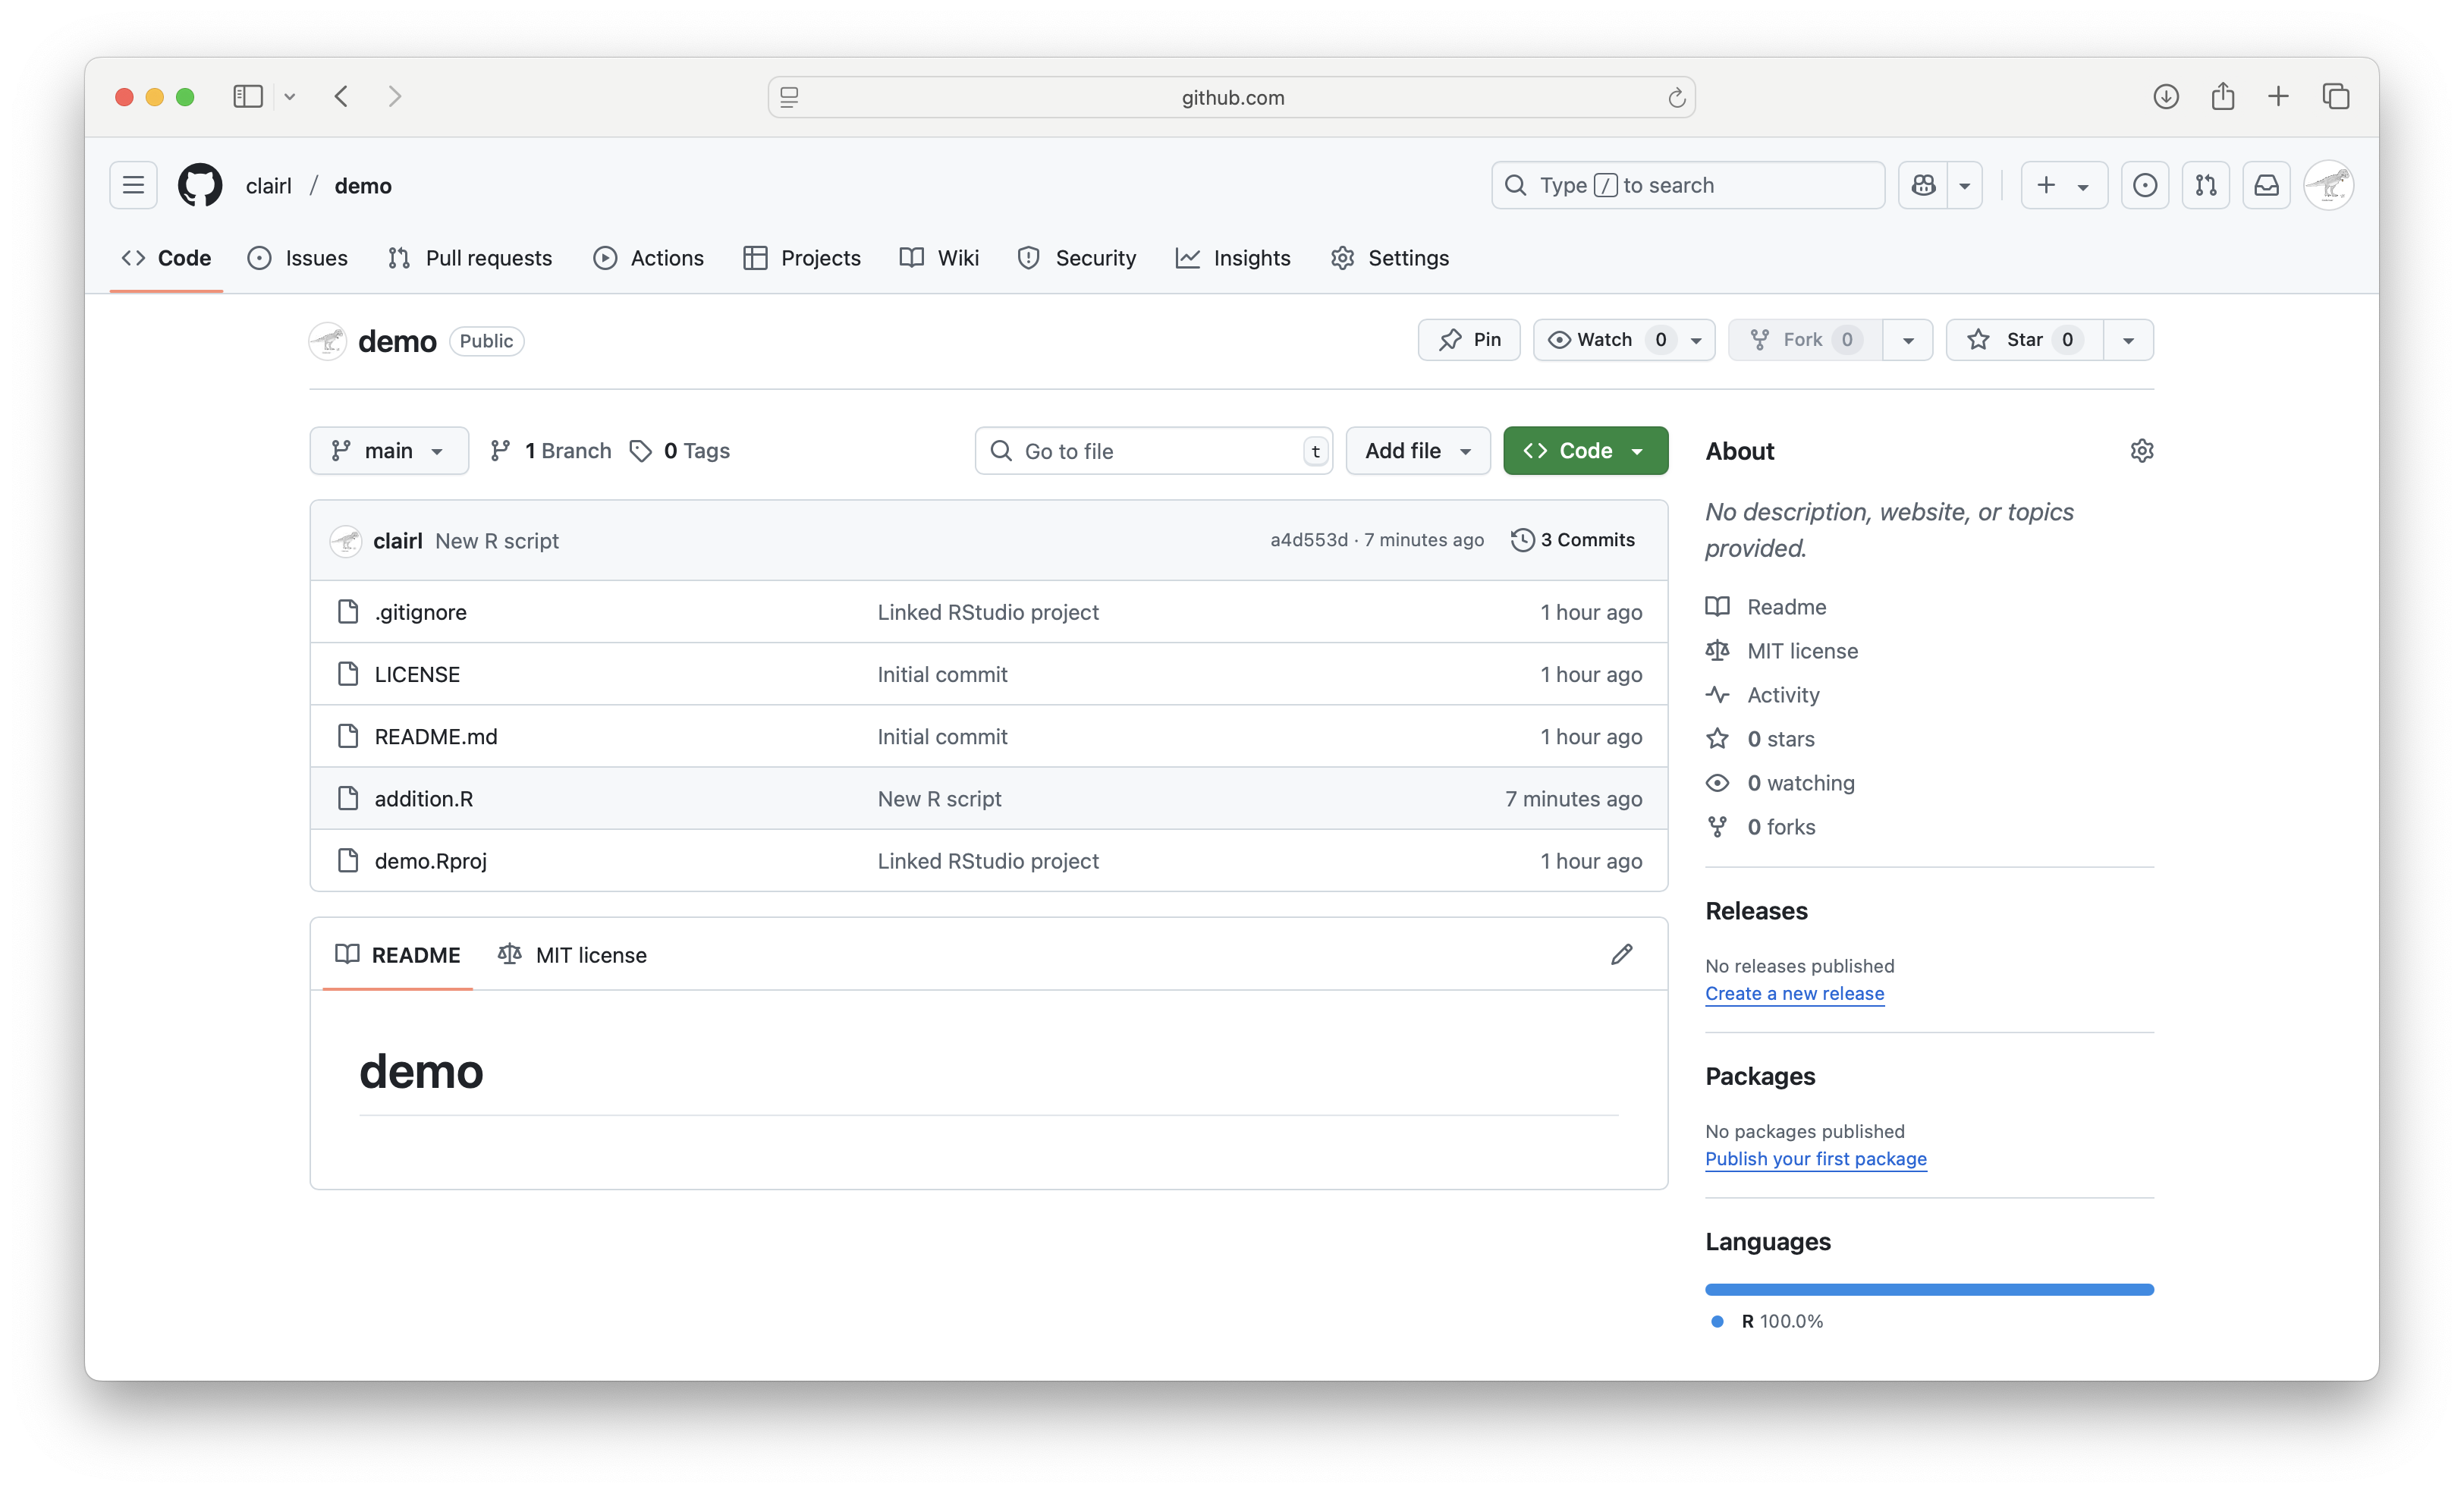Click the README edit pencil icon
This screenshot has width=2464, height=1493.
pos(1621,954)
